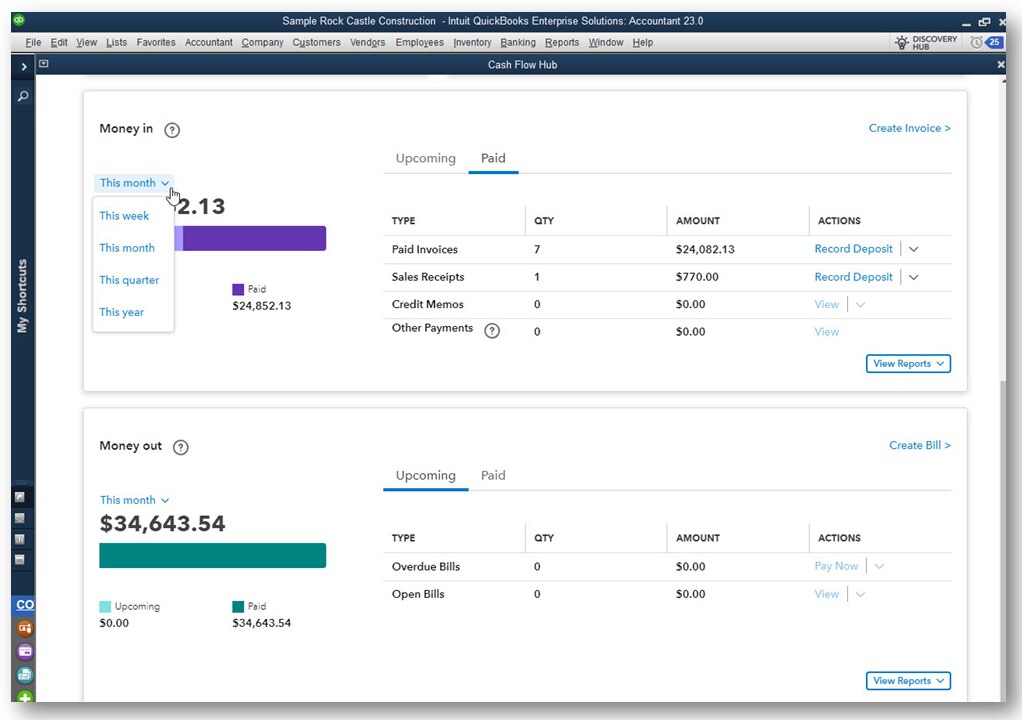Open the Money out help question mark icon
Image resolution: width=1022 pixels, height=720 pixels.
pos(181,447)
